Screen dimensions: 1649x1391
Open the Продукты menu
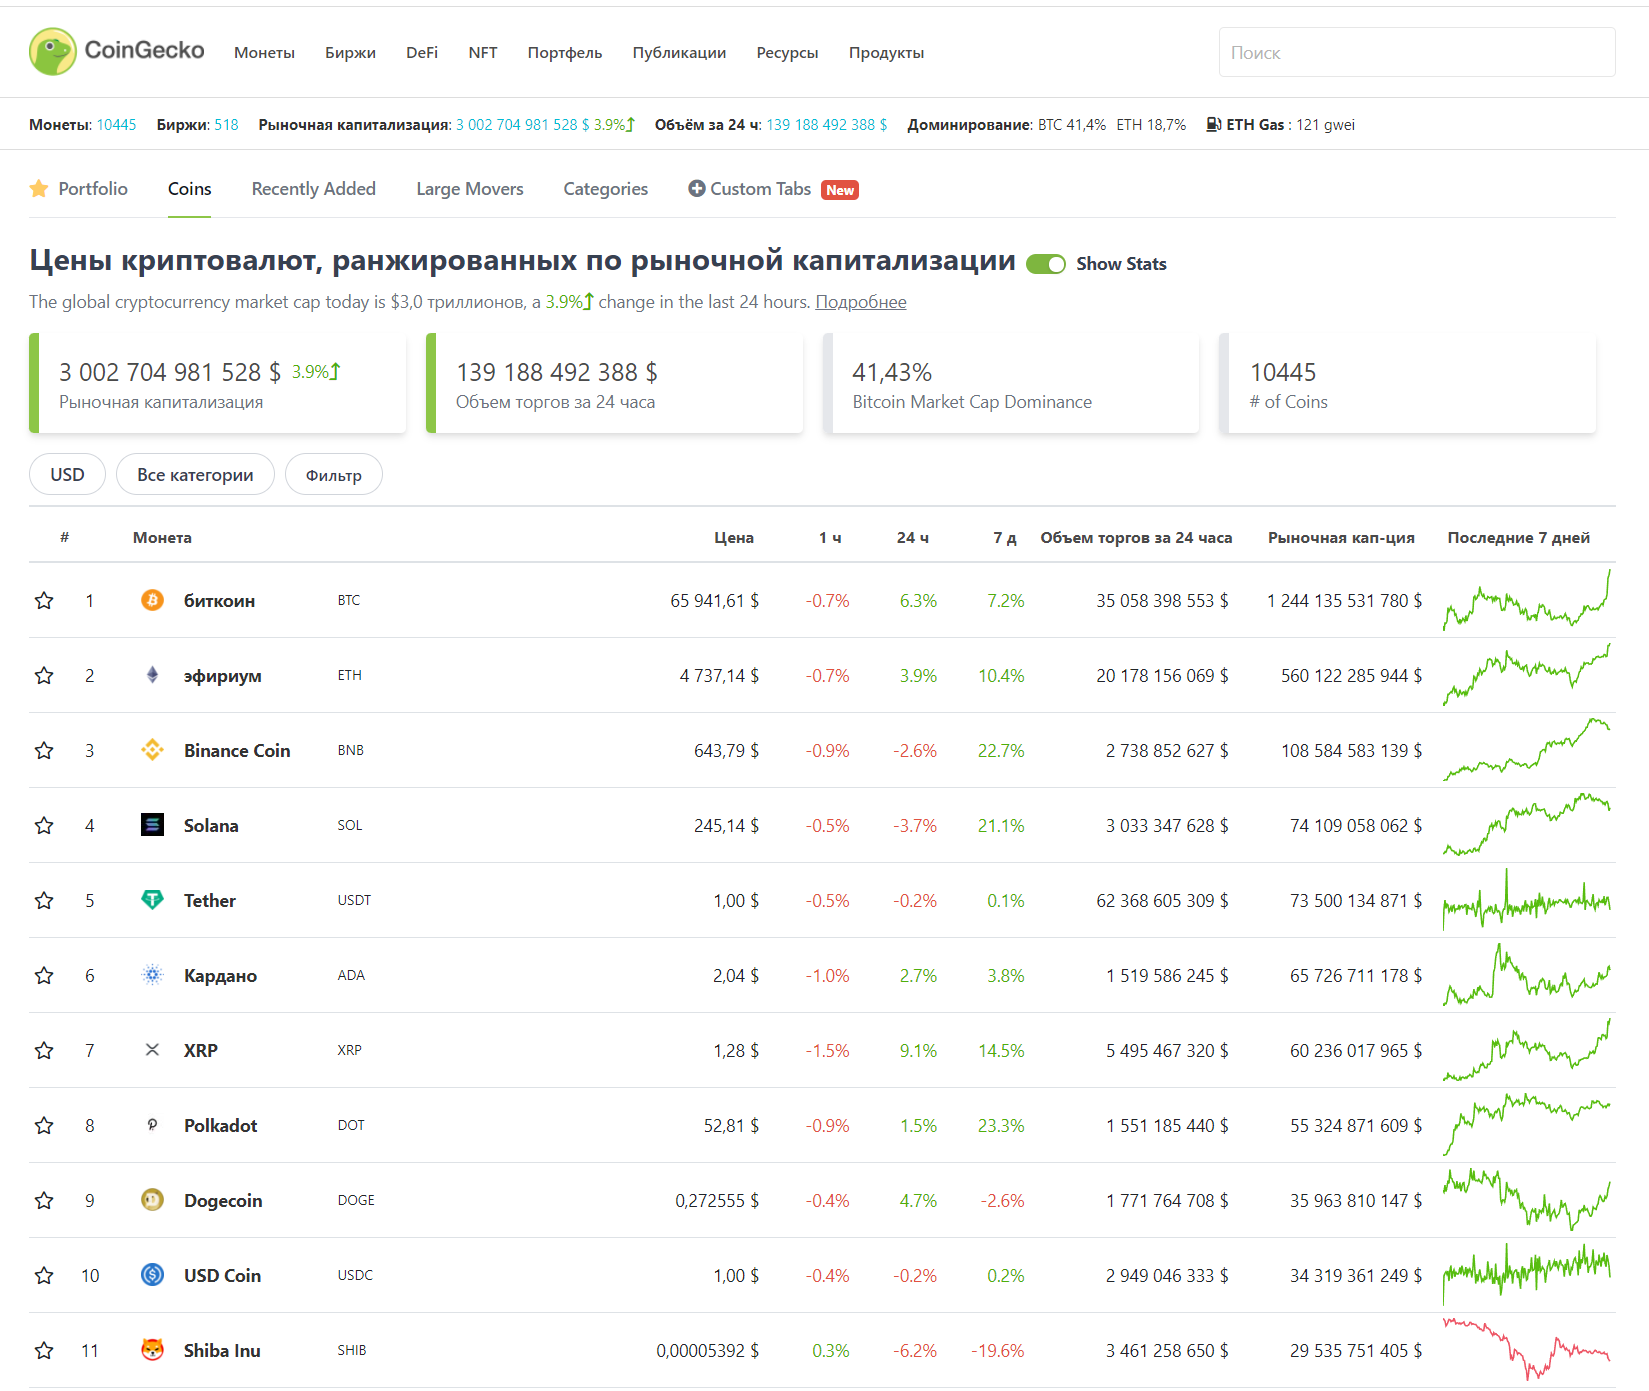pos(886,53)
